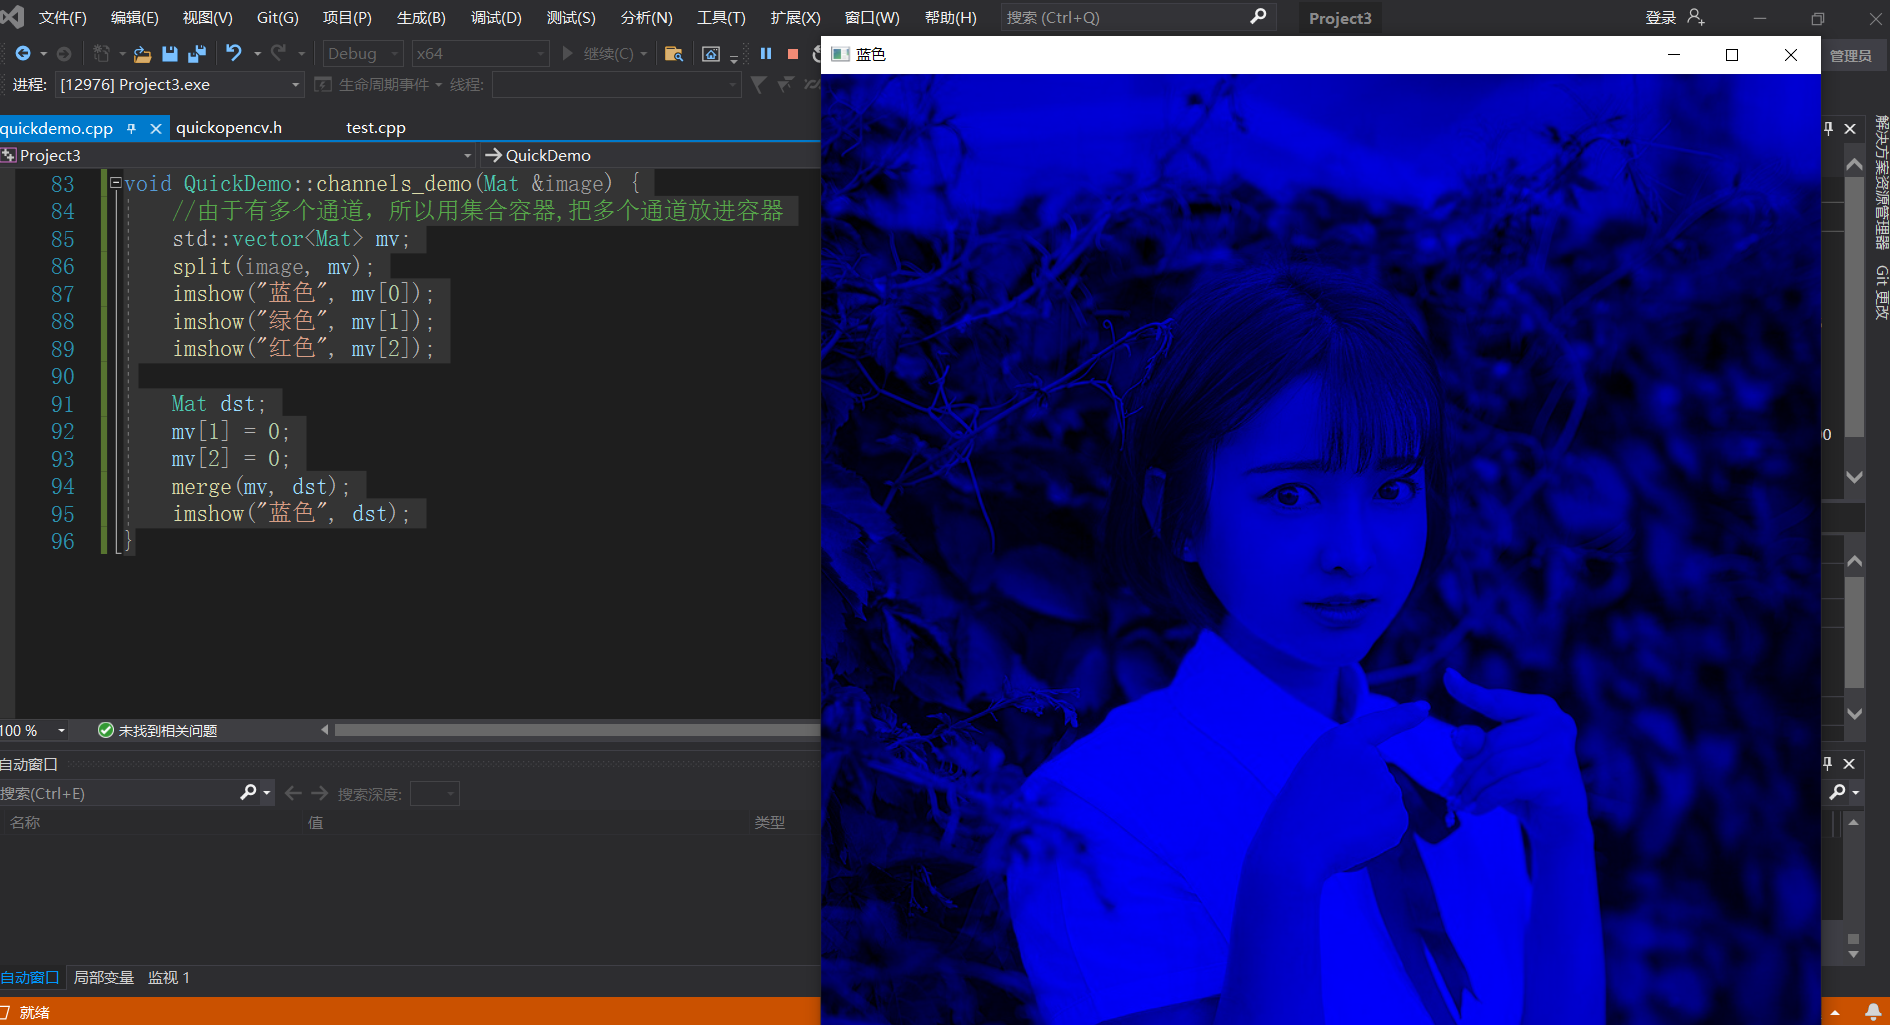The image size is (1890, 1025).
Task: Click the save all files icon
Action: 197,54
